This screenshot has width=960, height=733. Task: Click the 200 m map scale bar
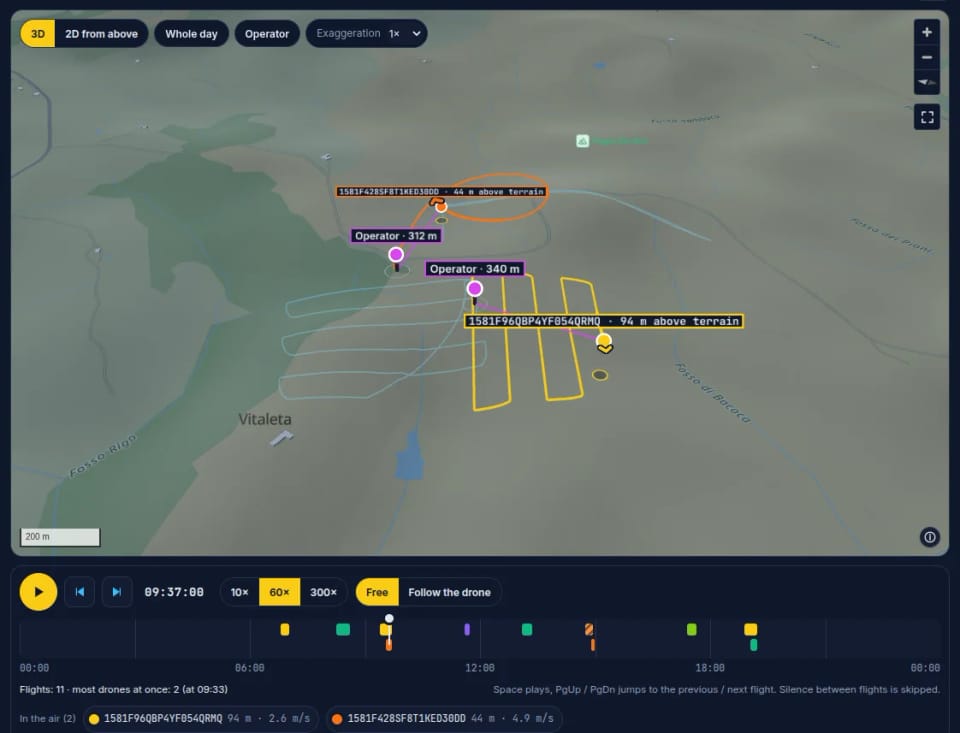tap(60, 537)
